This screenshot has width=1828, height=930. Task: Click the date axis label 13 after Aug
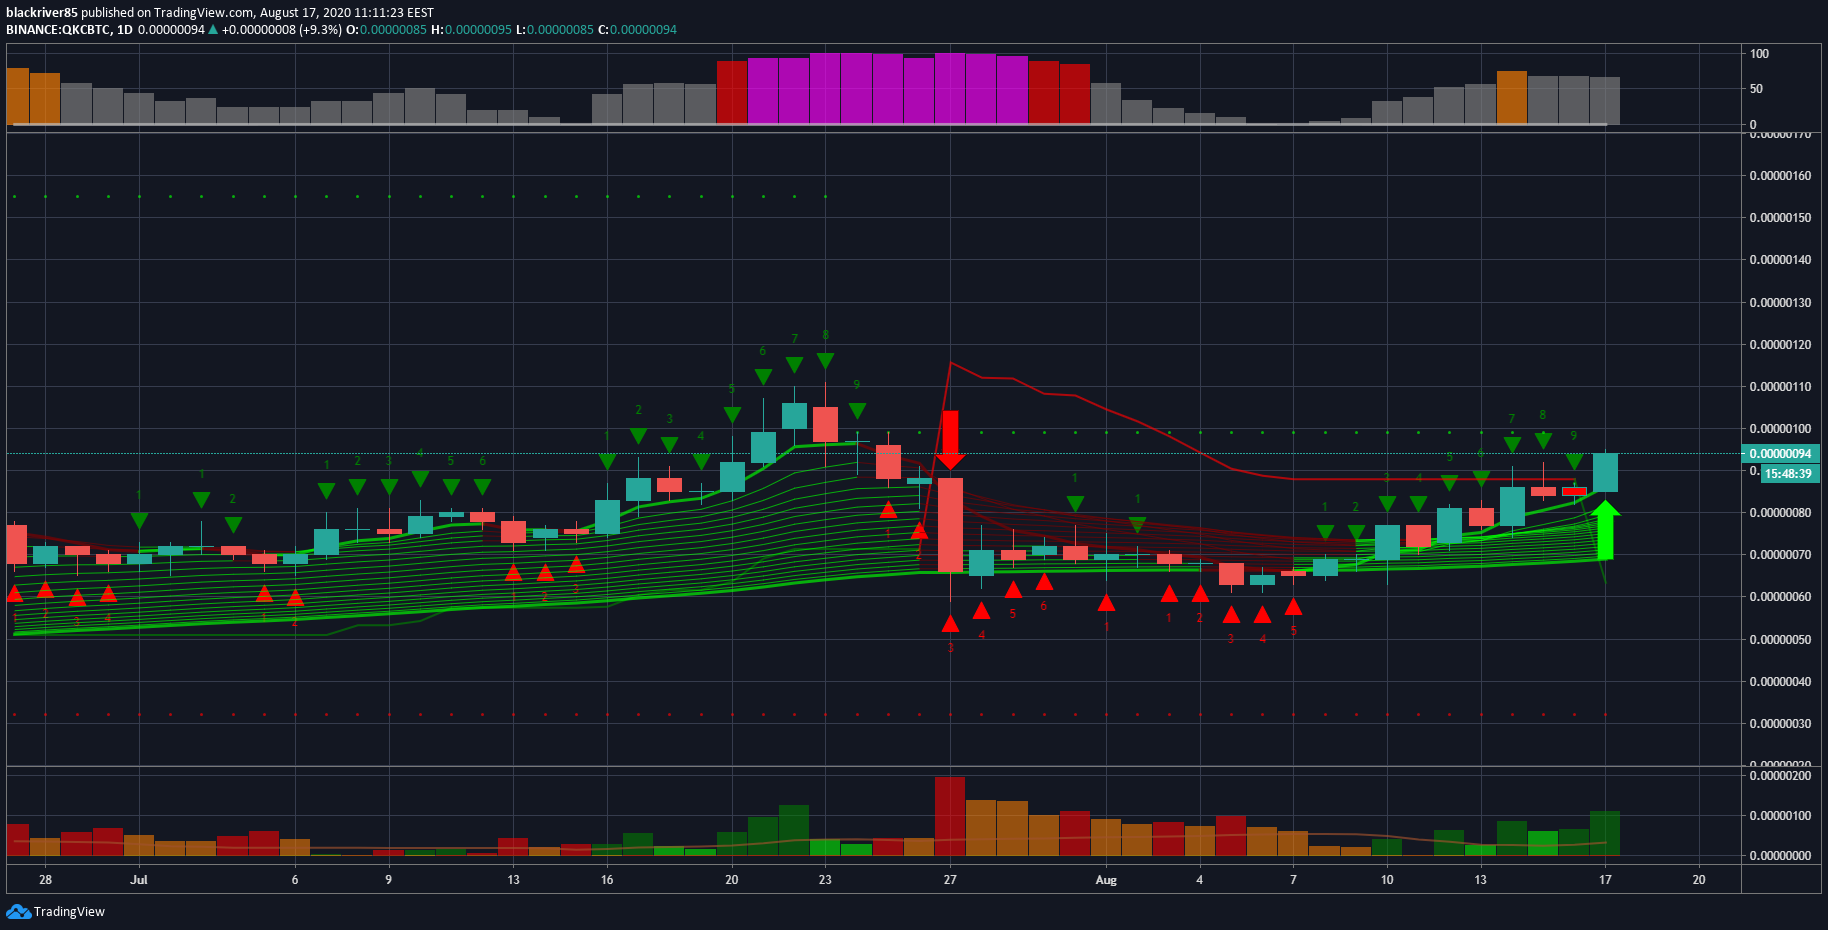(x=1480, y=880)
